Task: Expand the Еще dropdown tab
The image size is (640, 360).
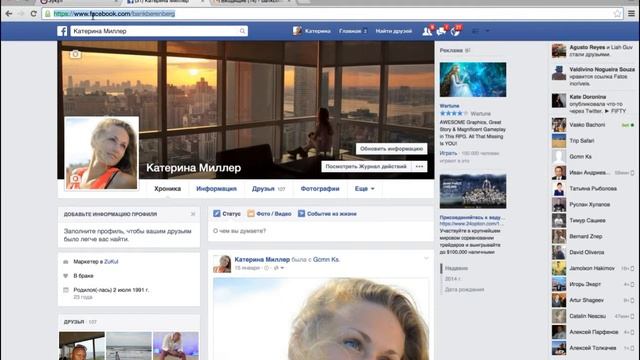Action: (x=364, y=189)
